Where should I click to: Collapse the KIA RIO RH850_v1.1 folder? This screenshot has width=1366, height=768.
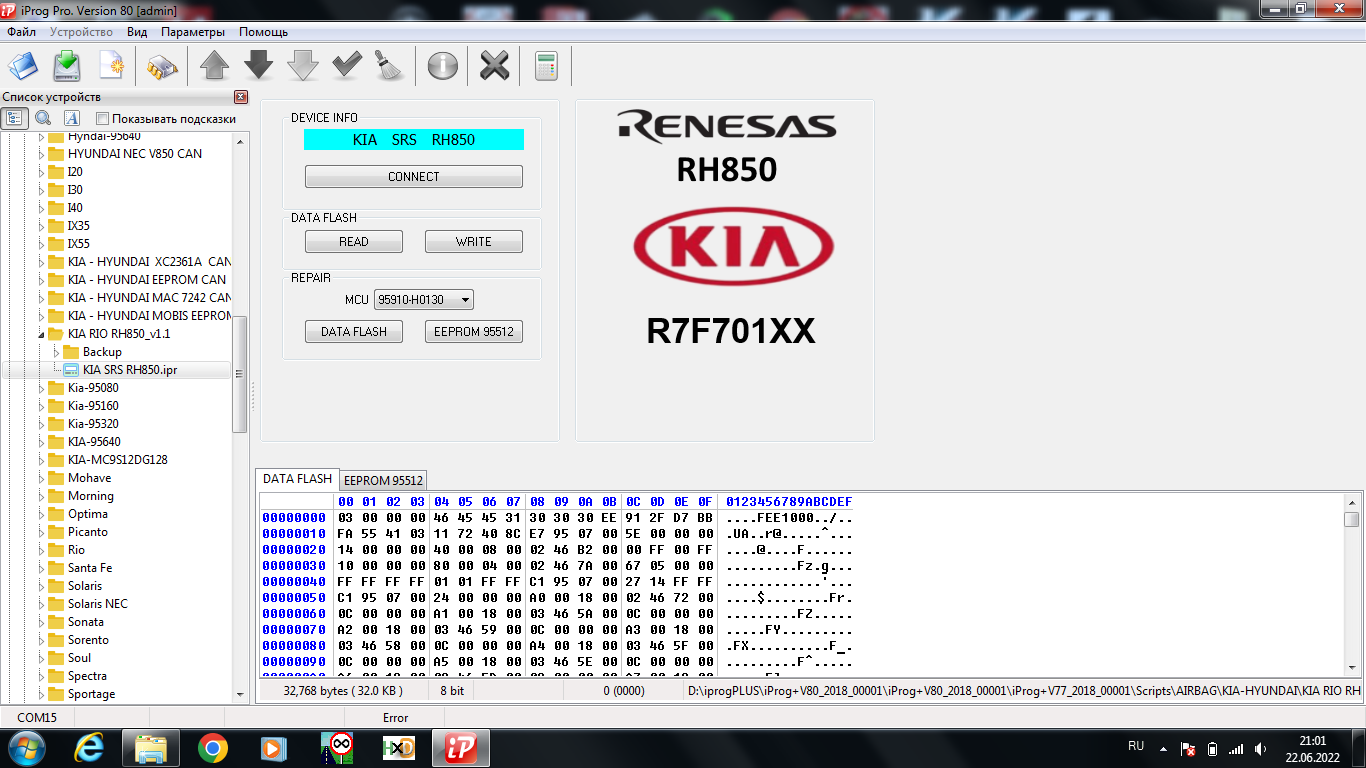coord(42,334)
